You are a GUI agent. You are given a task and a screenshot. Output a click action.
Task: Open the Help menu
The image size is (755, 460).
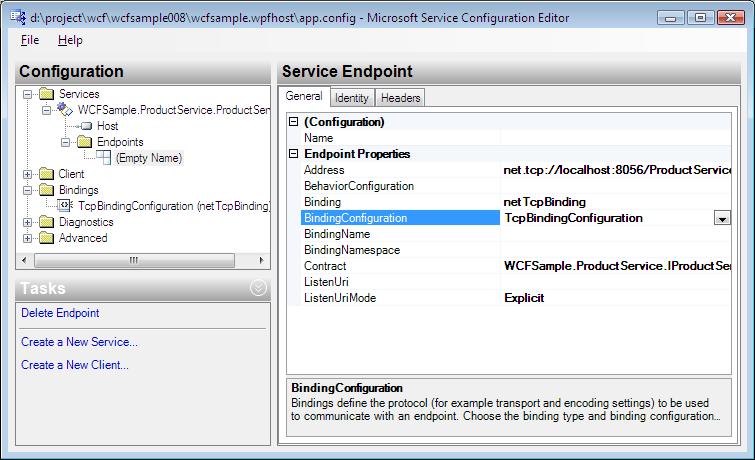pyautogui.click(x=70, y=40)
